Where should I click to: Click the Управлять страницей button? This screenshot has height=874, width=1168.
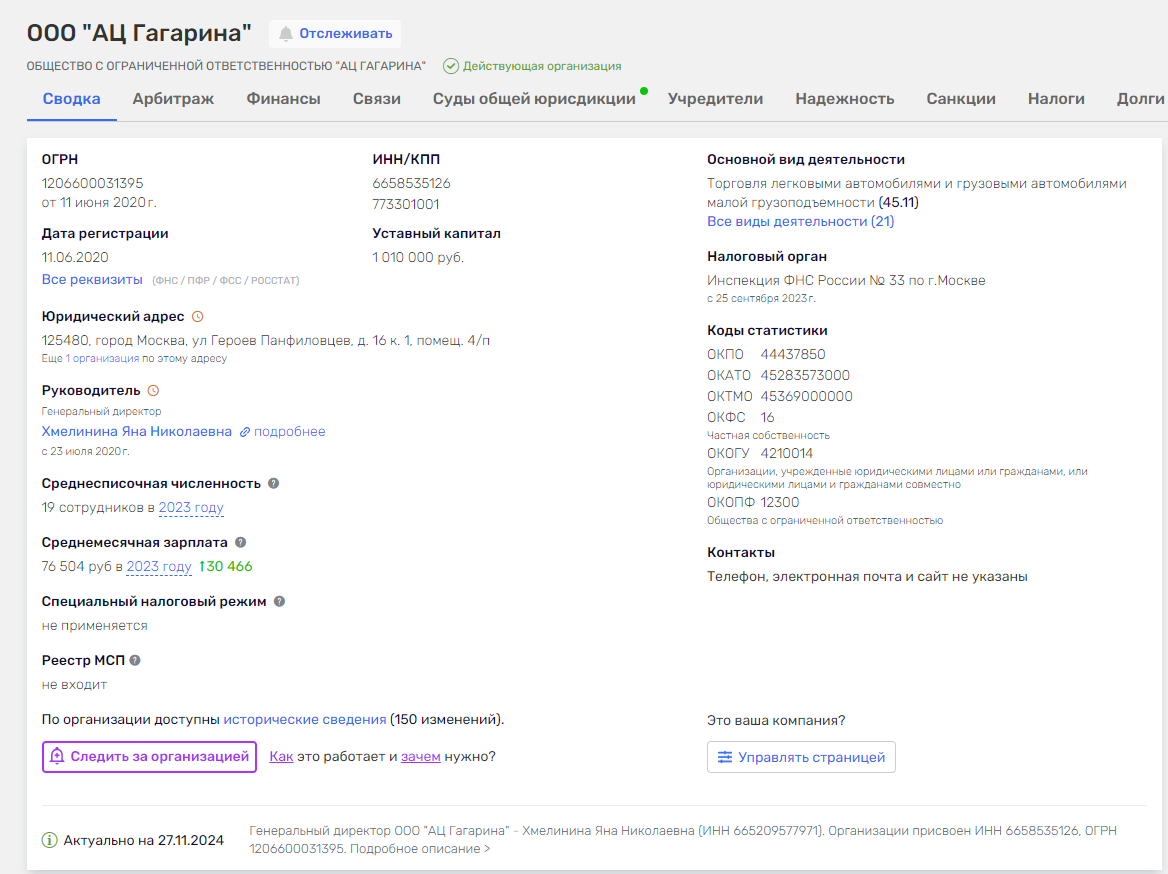[x=801, y=757]
